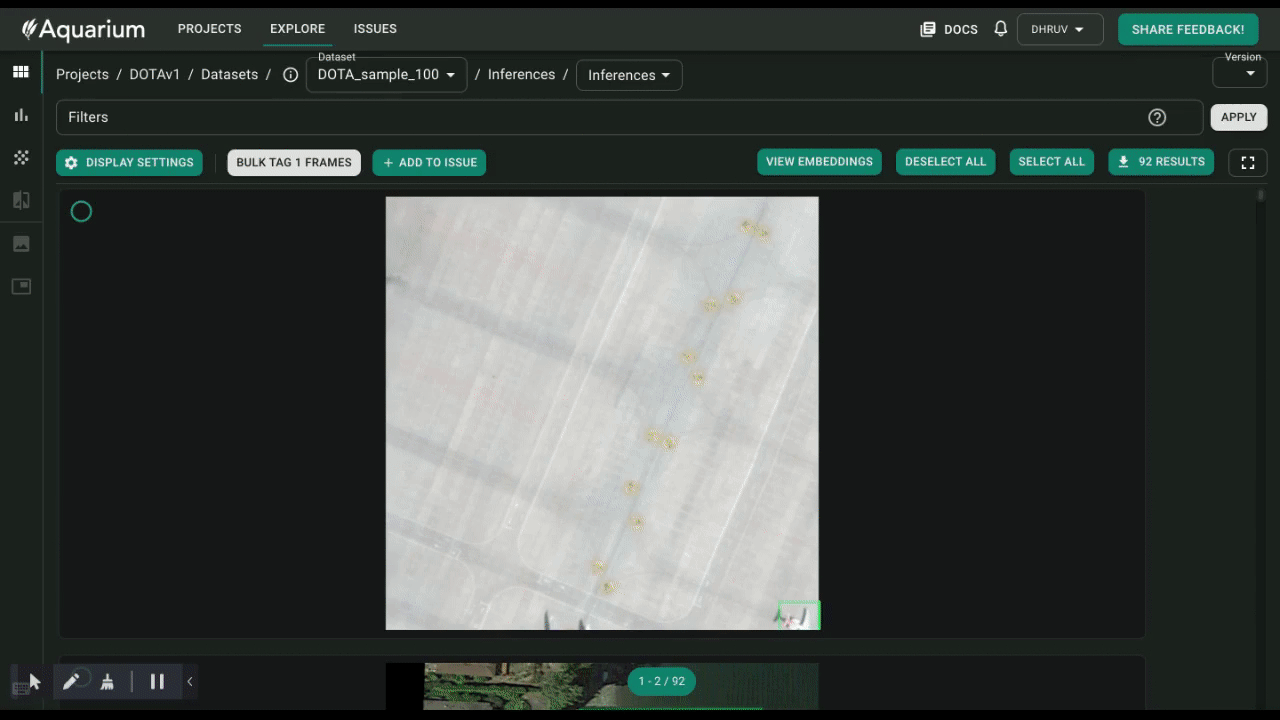Open the image view sidebar icon
Image resolution: width=1280 pixels, height=720 pixels.
point(21,244)
